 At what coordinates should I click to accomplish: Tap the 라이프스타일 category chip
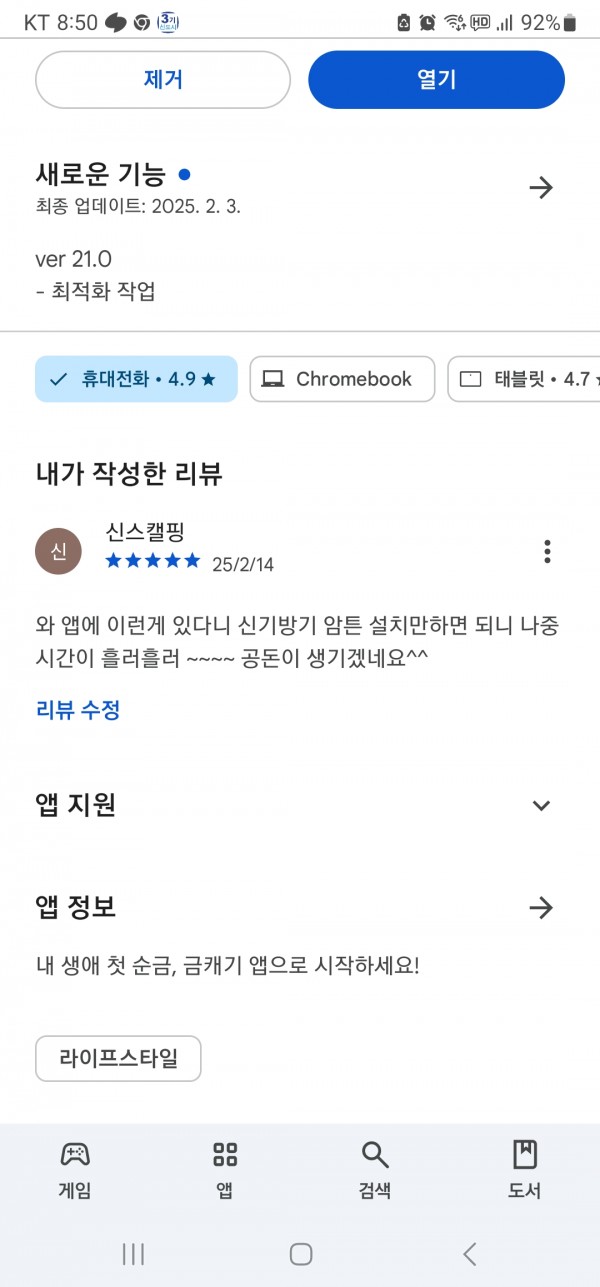(118, 1058)
